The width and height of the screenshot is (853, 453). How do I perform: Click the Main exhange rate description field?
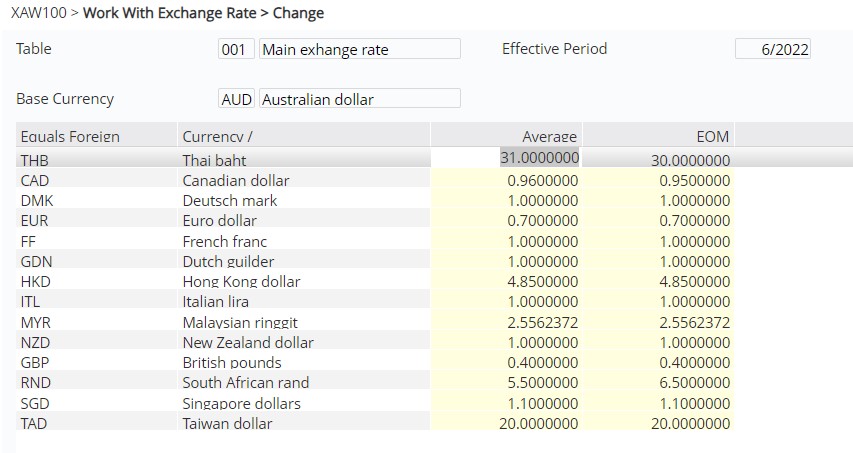tap(360, 49)
